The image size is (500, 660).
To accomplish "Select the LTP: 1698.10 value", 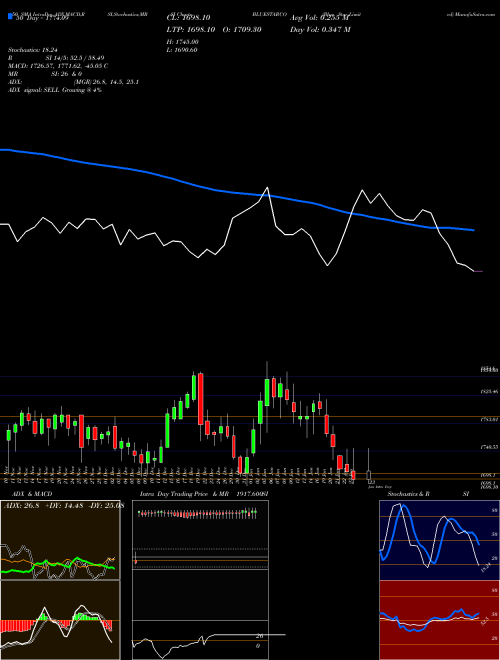I will point(191,29).
